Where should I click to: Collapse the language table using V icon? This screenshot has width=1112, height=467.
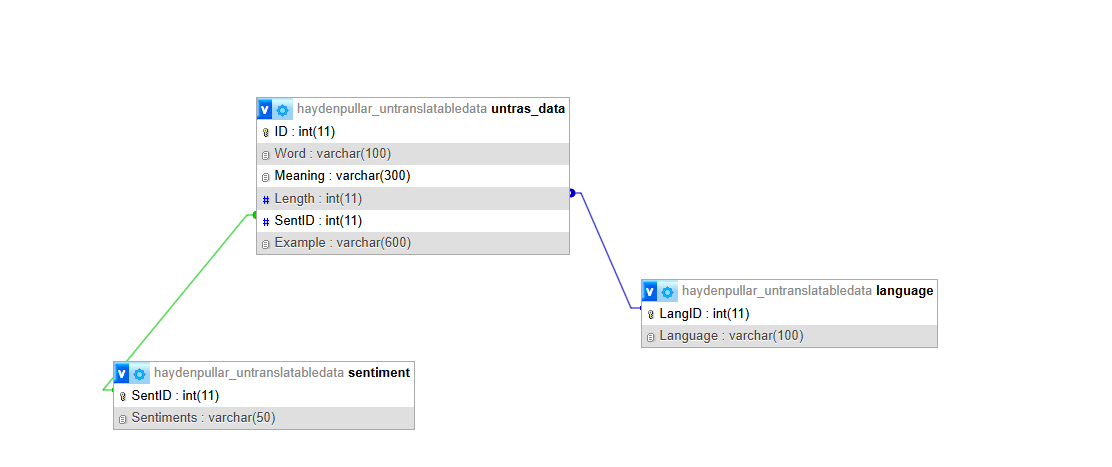click(x=650, y=291)
